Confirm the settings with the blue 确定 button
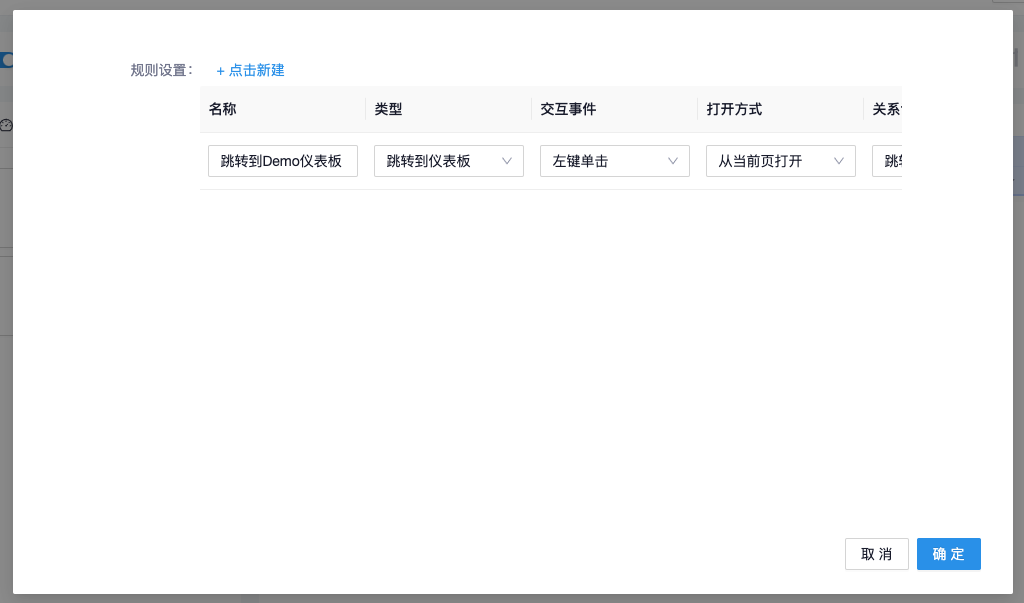This screenshot has width=1024, height=603. pyautogui.click(x=948, y=554)
